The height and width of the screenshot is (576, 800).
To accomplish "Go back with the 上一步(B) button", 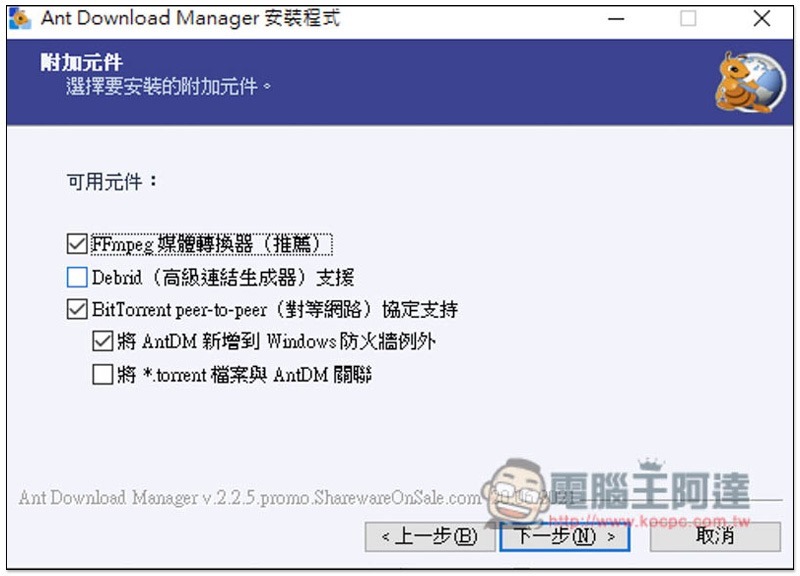I will (x=430, y=536).
